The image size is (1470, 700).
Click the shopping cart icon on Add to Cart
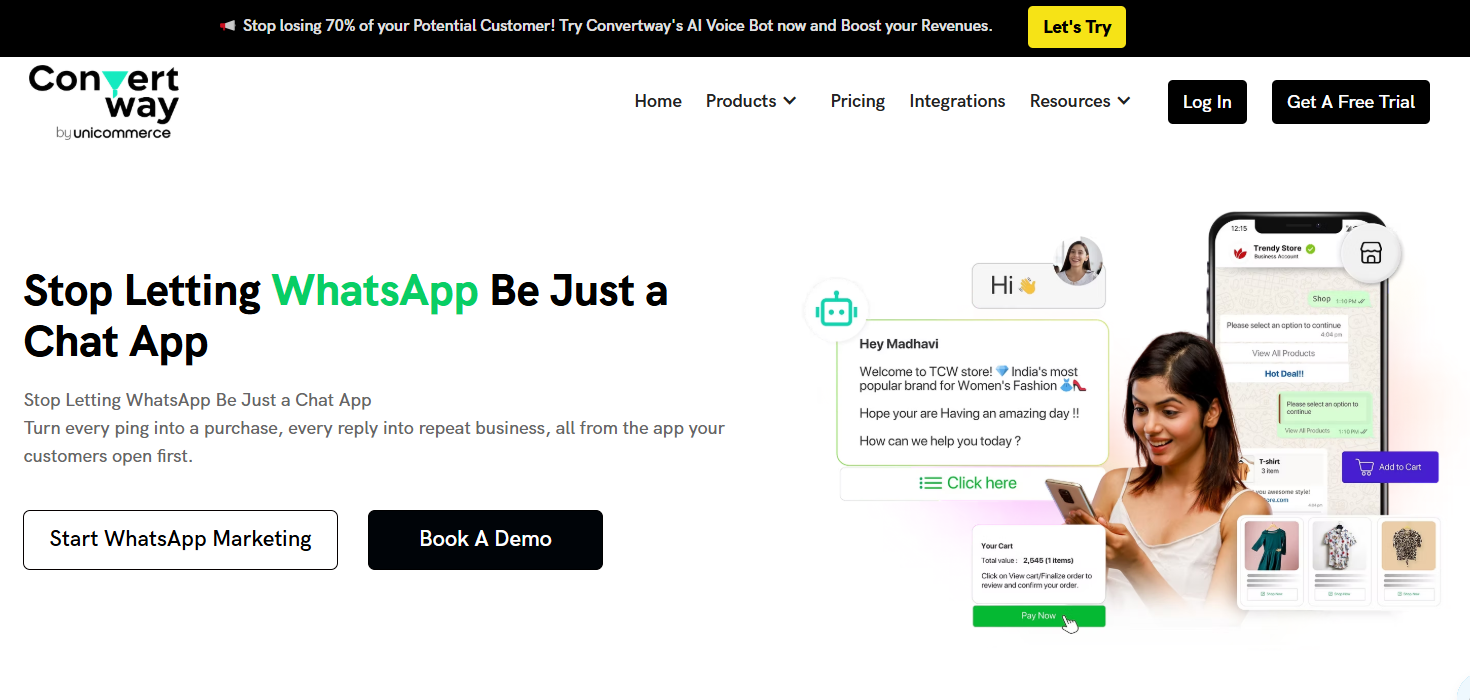tap(1365, 467)
